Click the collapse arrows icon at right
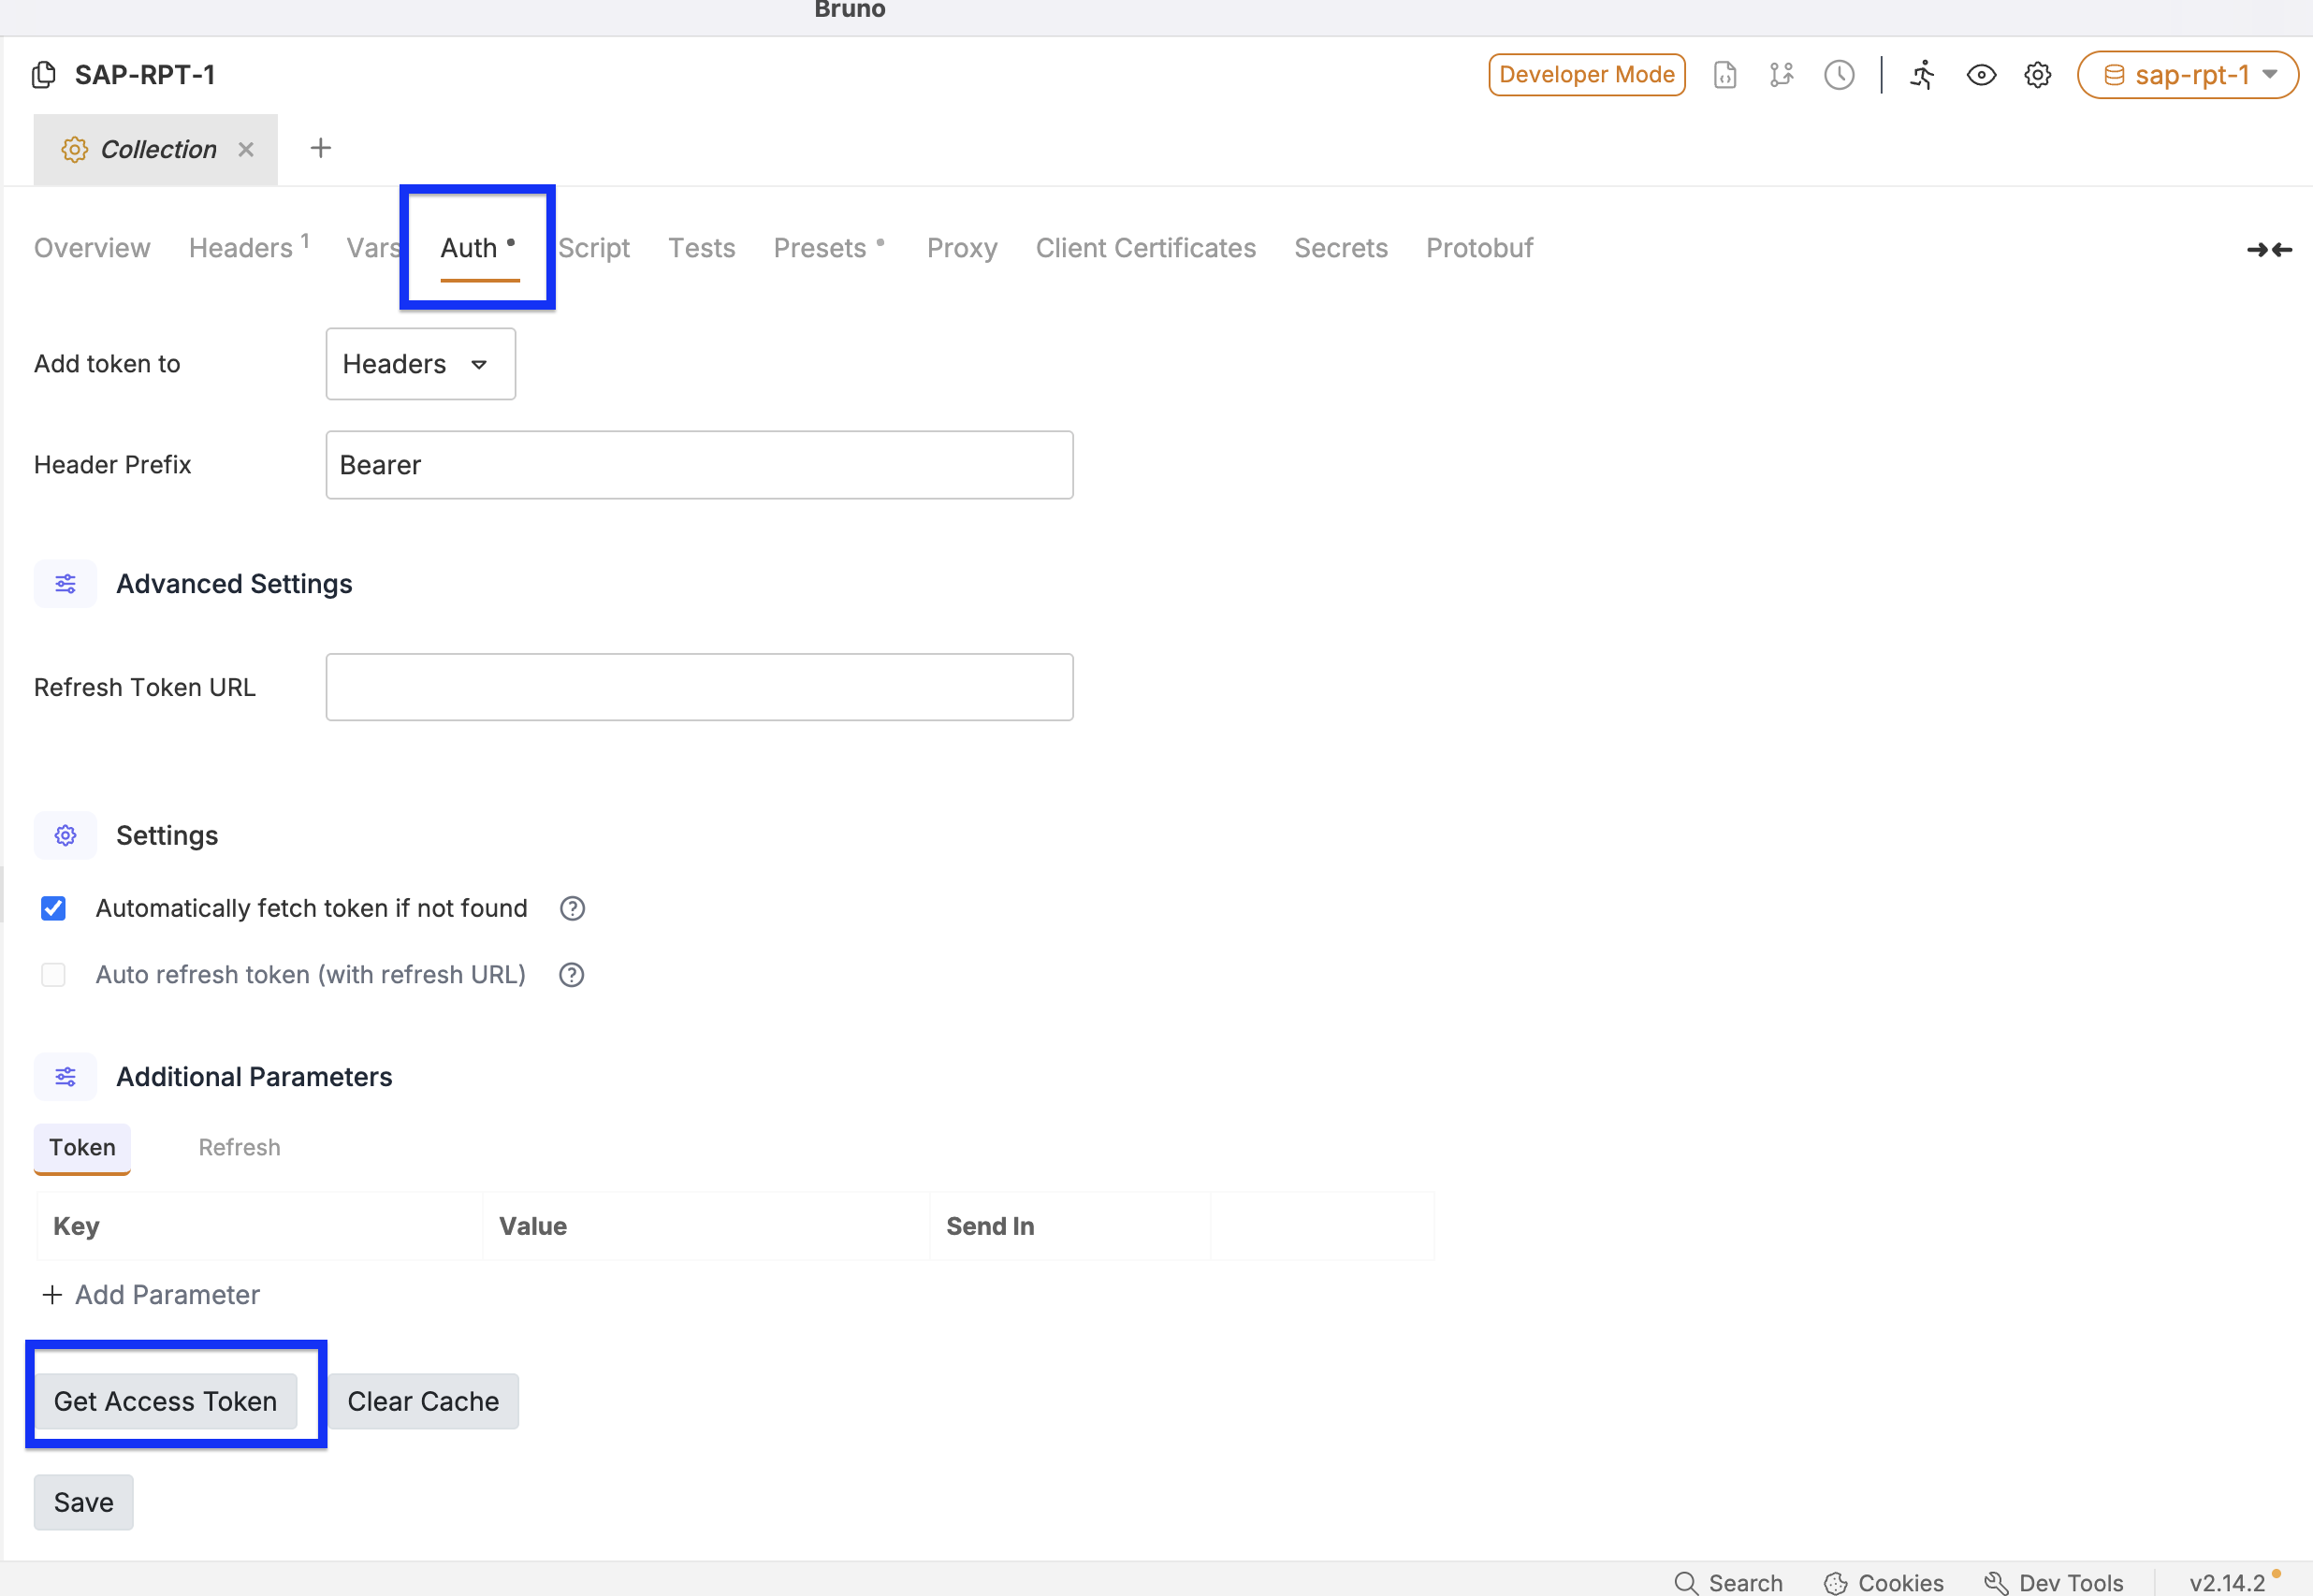 point(2268,249)
